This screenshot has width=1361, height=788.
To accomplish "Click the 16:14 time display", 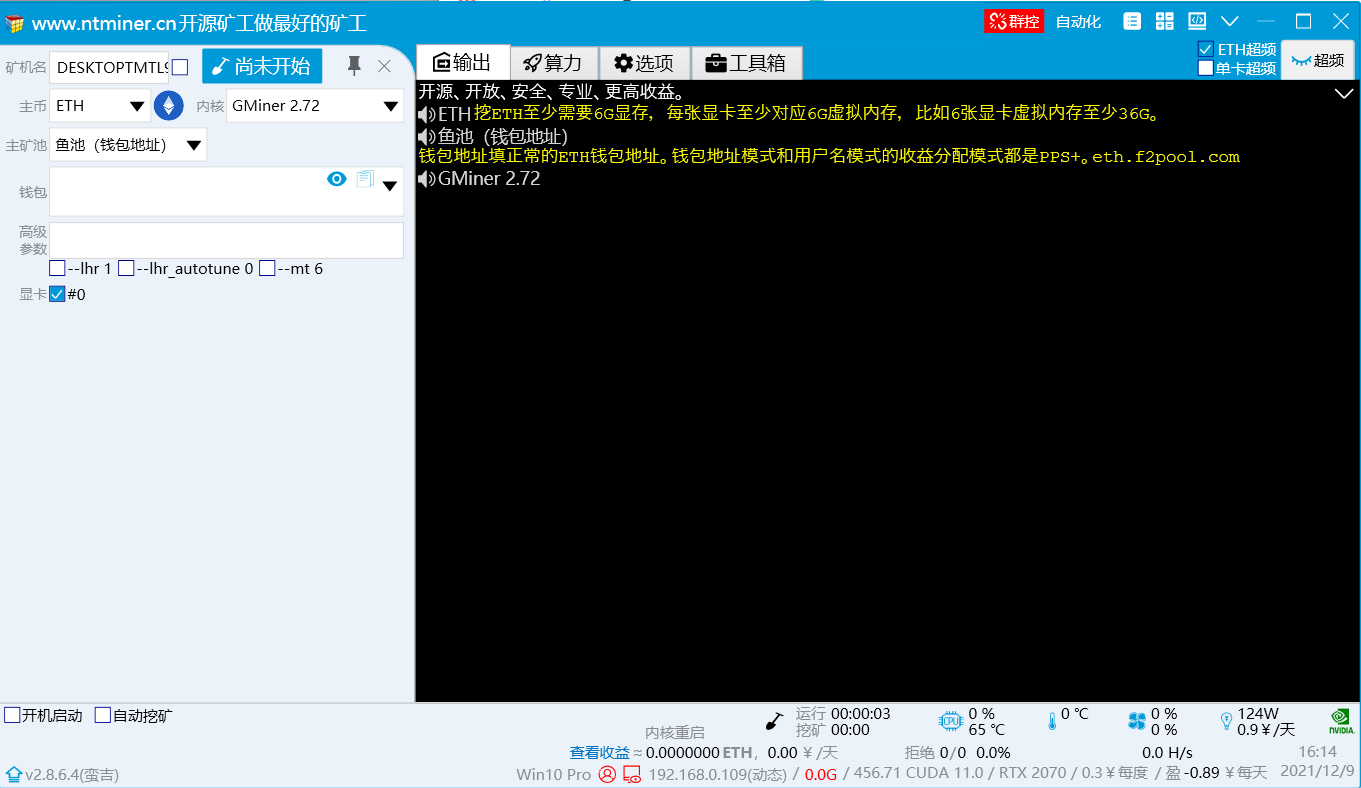I will coord(1317,752).
